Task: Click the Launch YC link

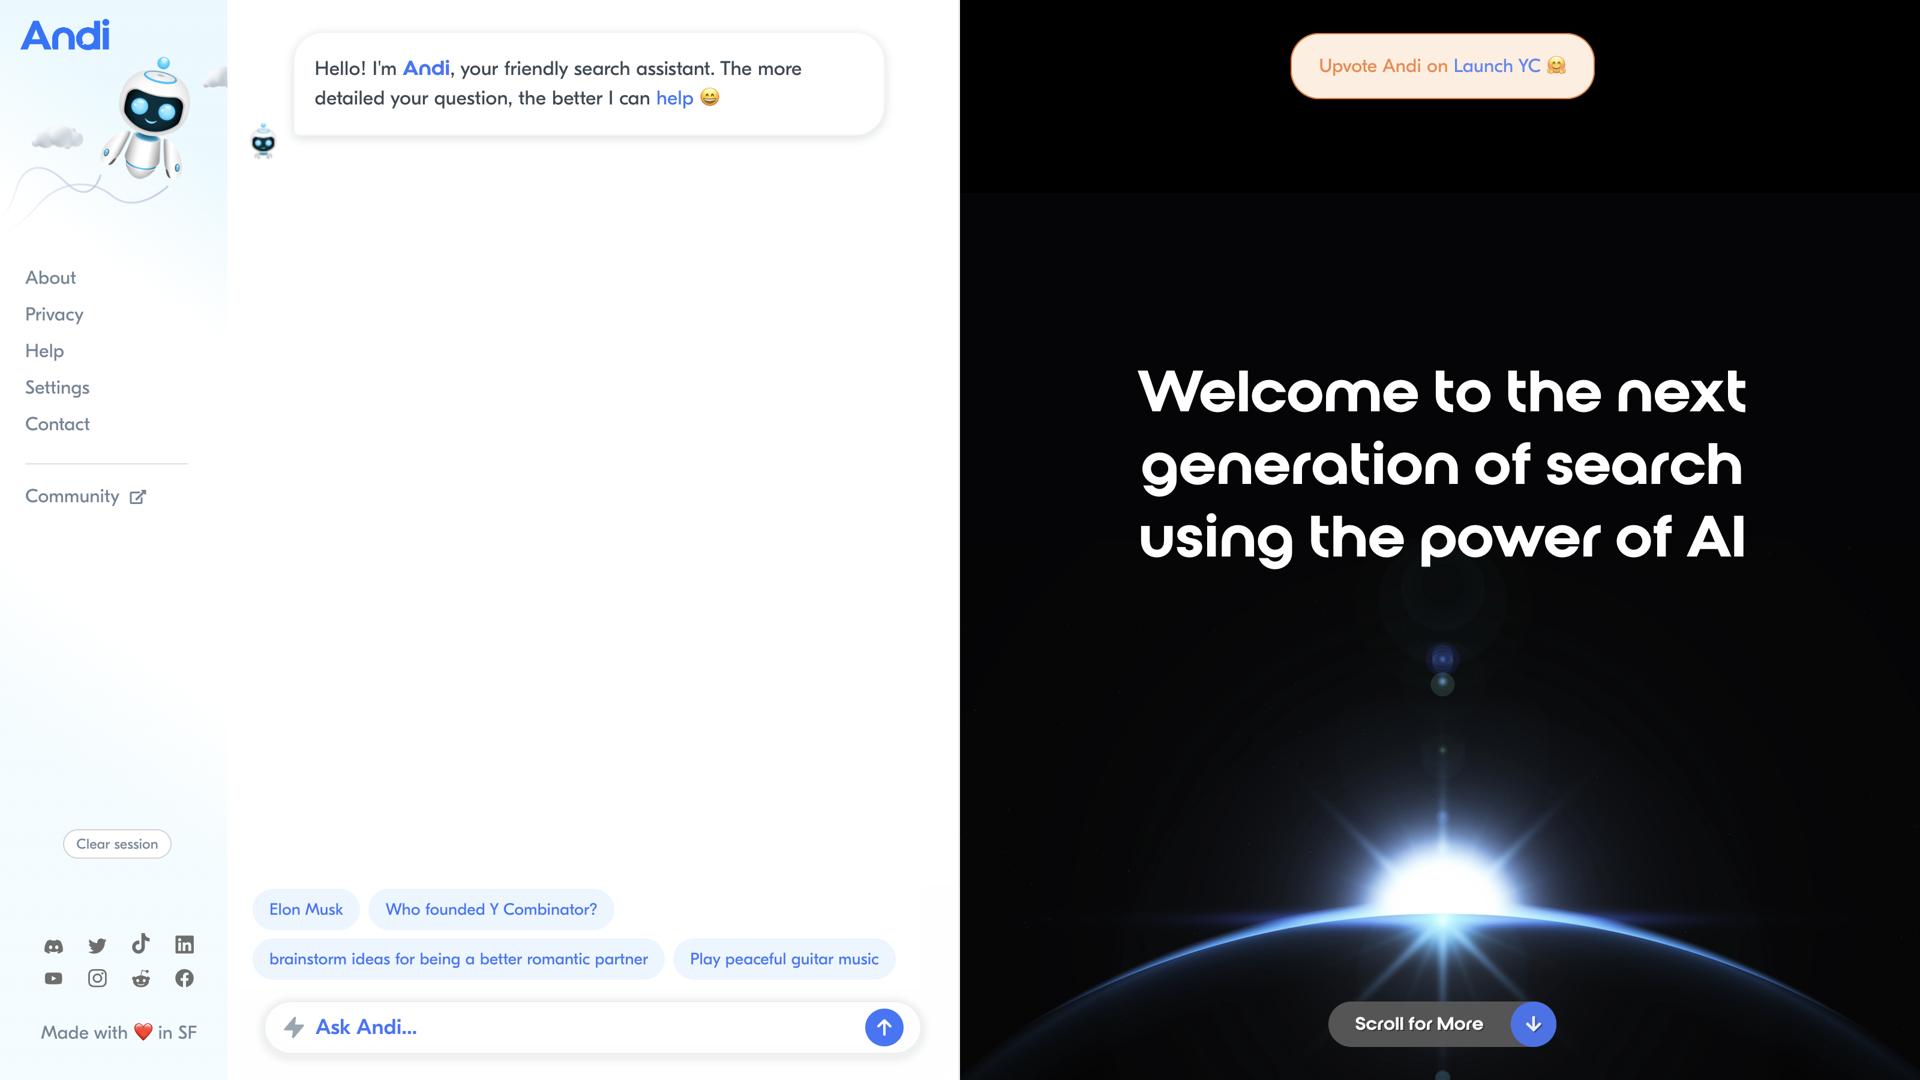Action: (x=1496, y=66)
